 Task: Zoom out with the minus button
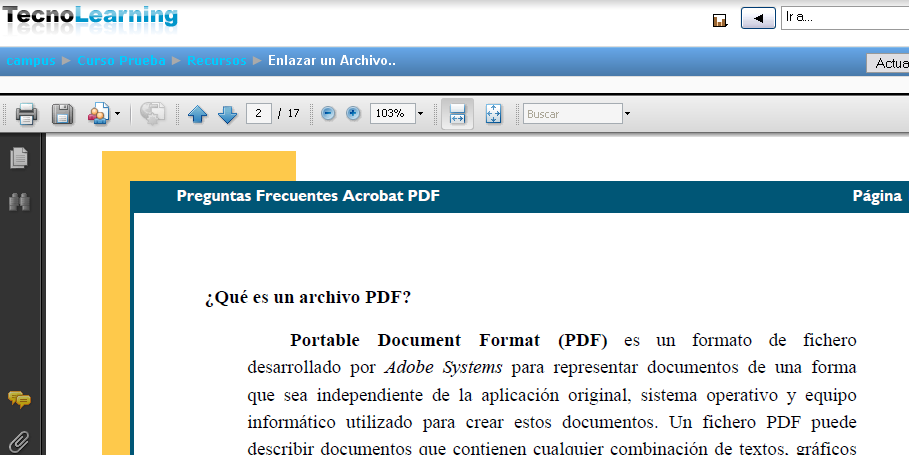(x=329, y=114)
